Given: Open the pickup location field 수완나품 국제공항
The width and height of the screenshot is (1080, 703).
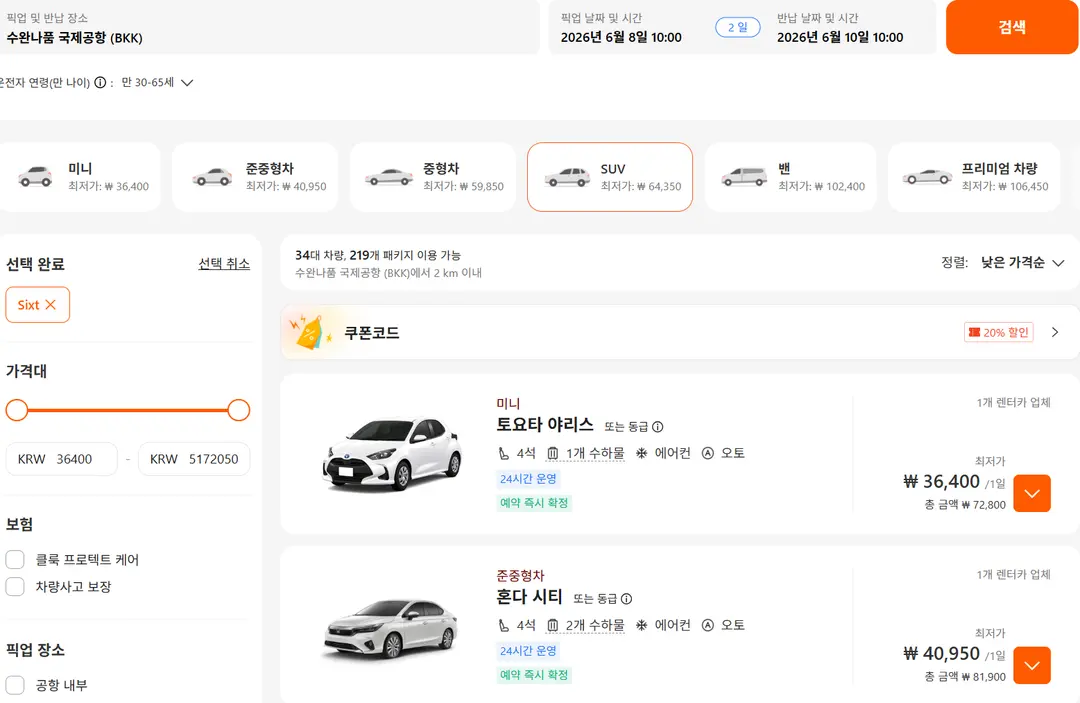Looking at the screenshot, I should 269,28.
